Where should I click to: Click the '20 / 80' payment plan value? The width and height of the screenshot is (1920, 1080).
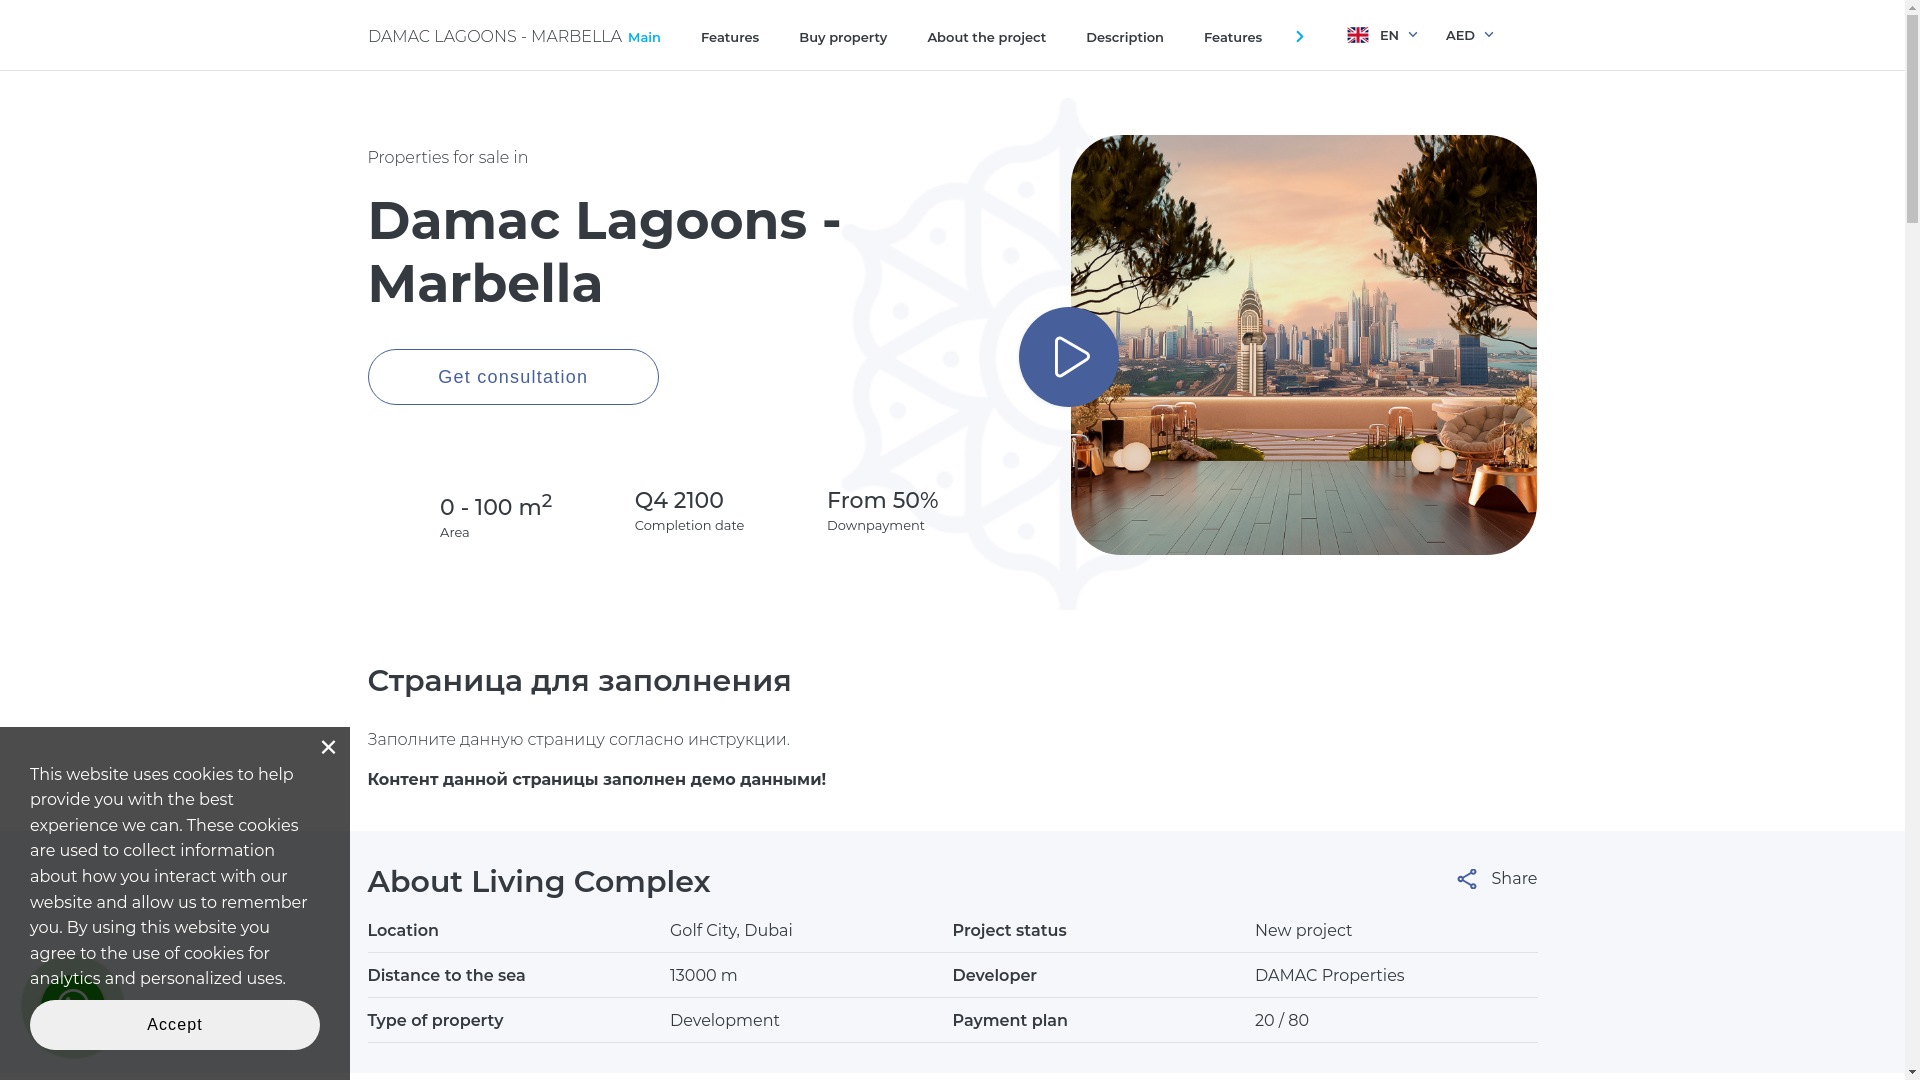(x=1281, y=1021)
